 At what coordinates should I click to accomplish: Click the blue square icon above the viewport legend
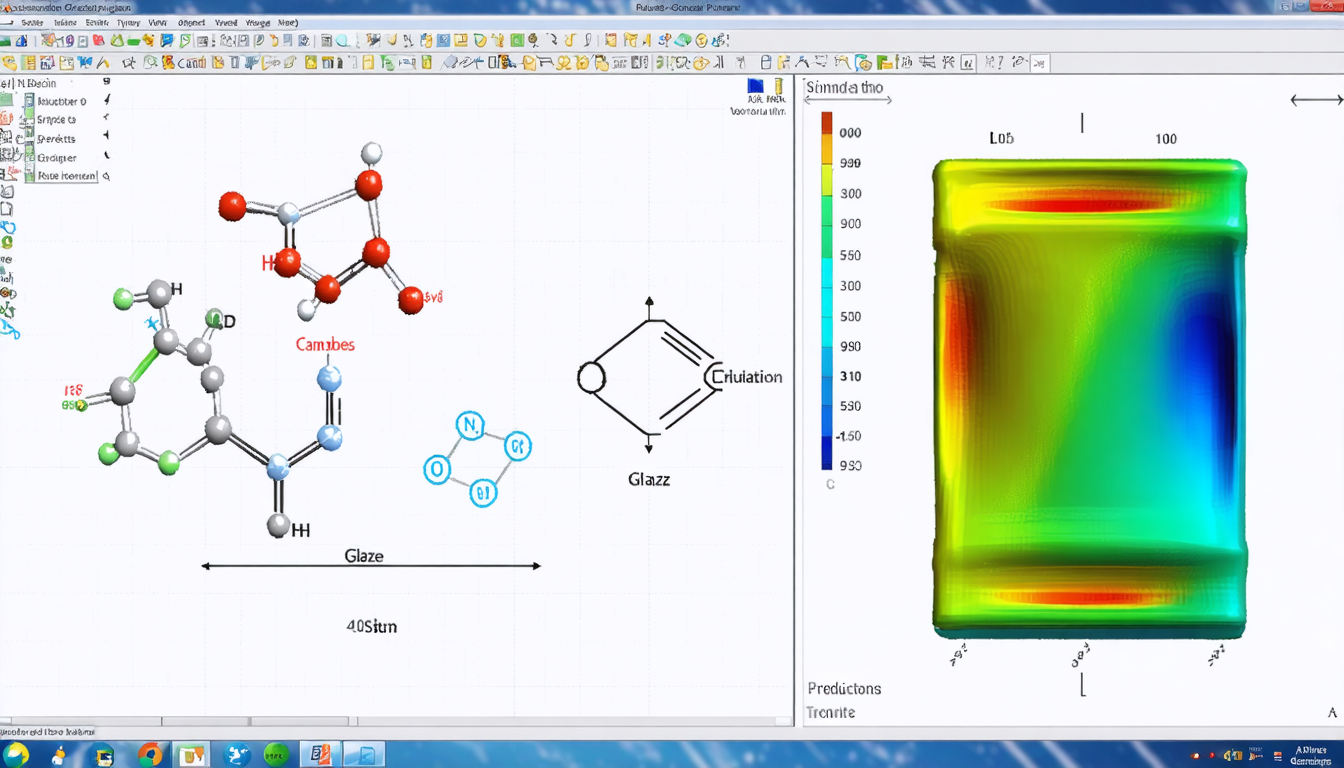[755, 87]
